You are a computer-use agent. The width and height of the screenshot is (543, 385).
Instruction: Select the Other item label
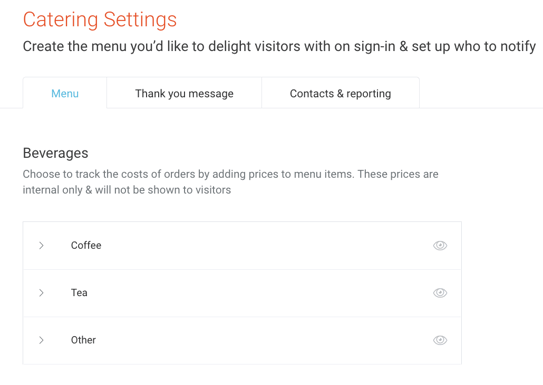83,340
